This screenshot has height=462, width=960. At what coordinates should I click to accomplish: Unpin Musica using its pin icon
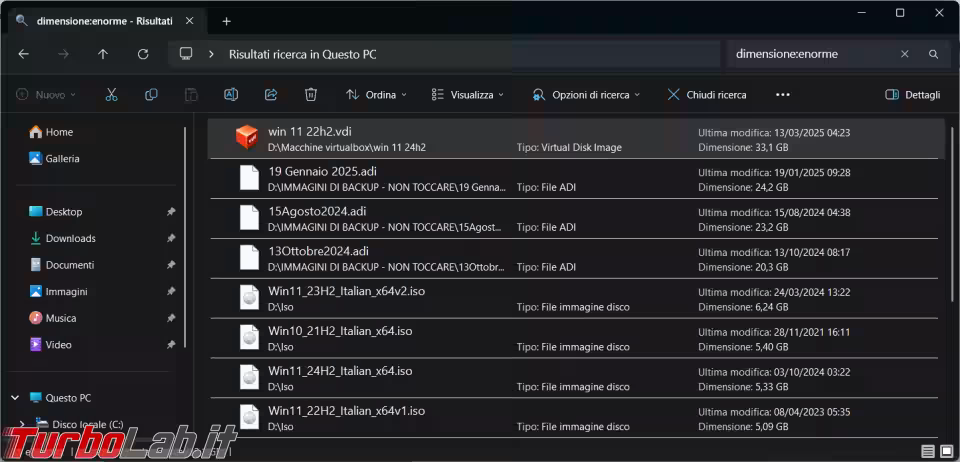tap(171, 318)
